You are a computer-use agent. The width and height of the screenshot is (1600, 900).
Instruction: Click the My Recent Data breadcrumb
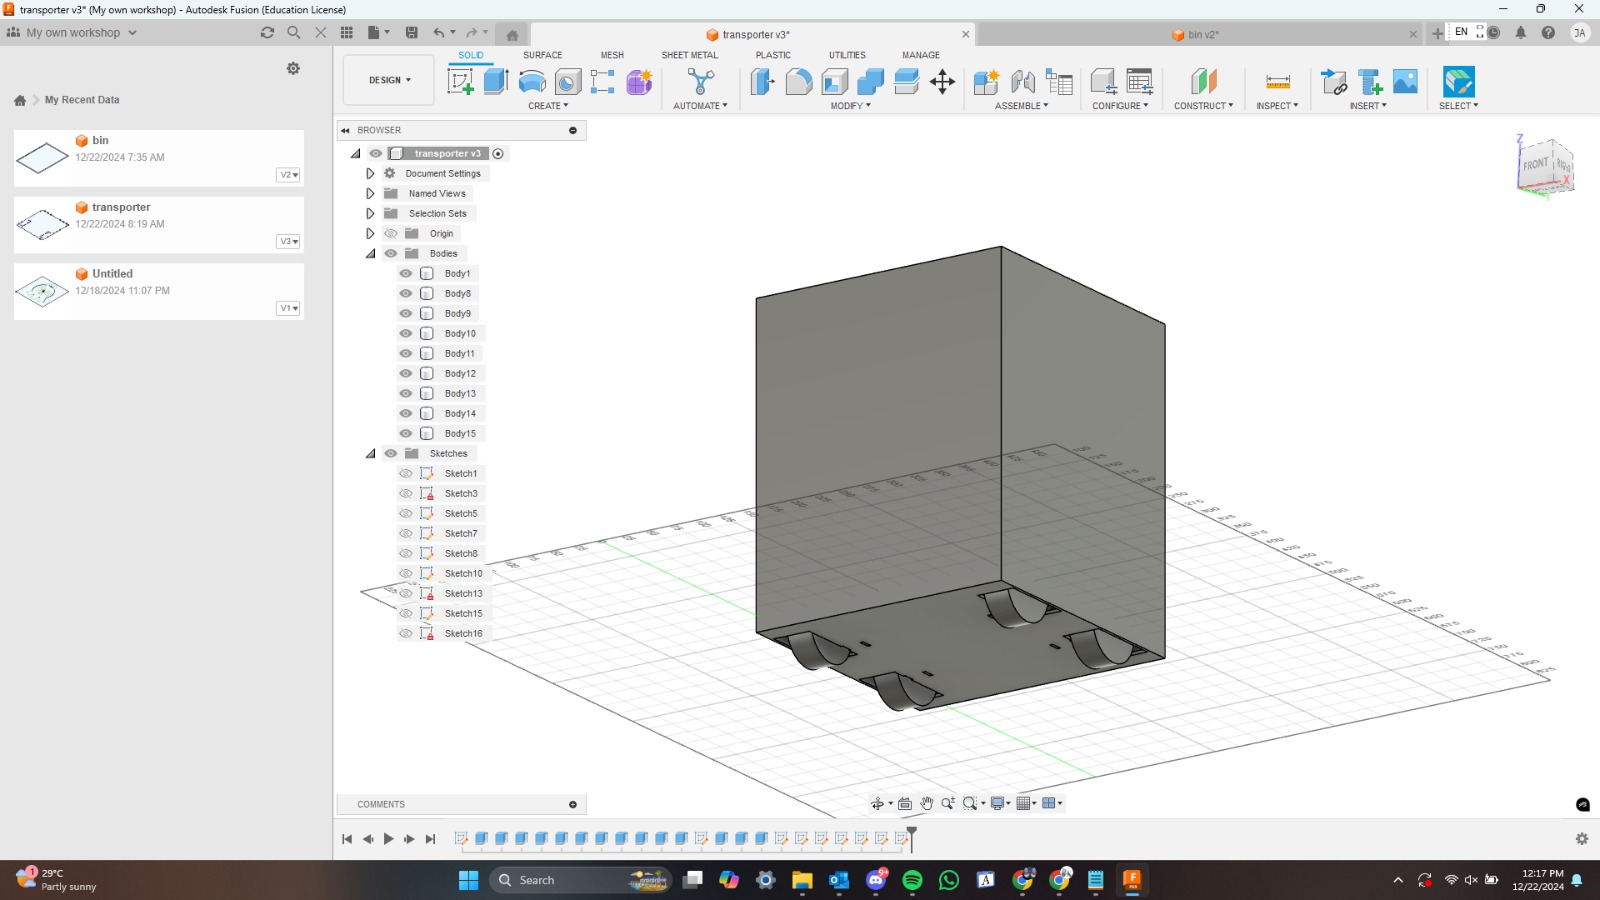coord(82,100)
